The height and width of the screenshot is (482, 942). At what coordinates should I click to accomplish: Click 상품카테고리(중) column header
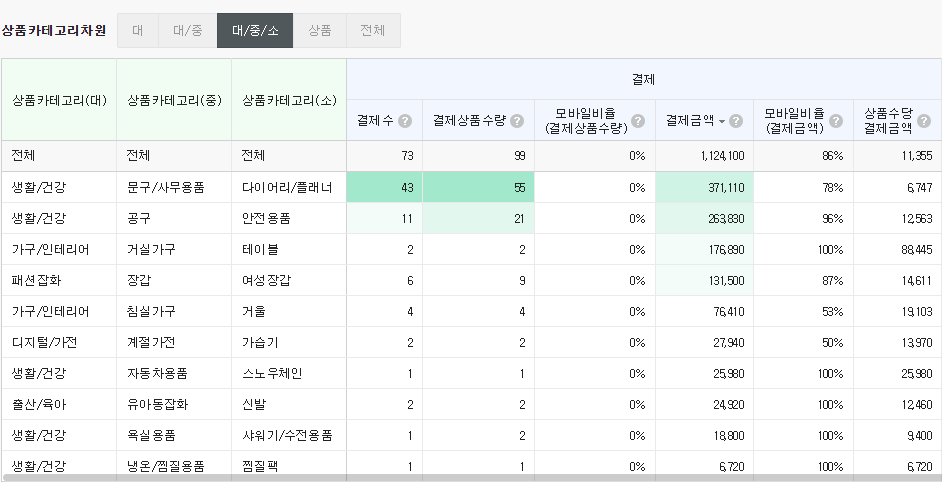point(174,100)
